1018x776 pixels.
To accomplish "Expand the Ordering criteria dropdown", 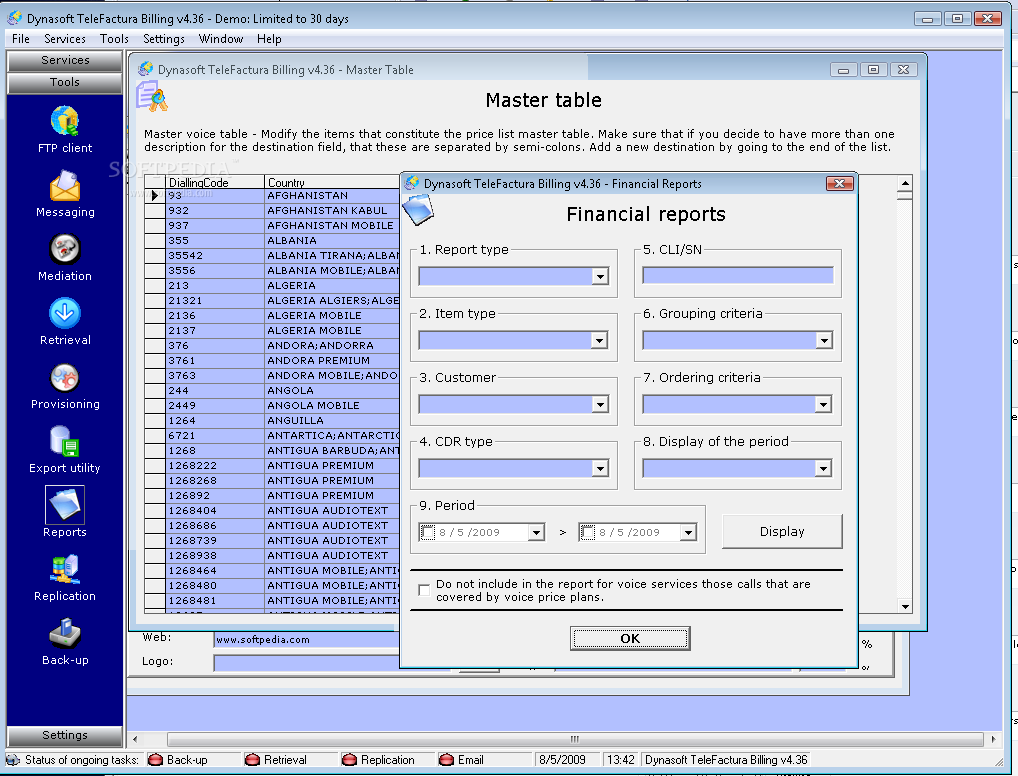I will point(824,405).
